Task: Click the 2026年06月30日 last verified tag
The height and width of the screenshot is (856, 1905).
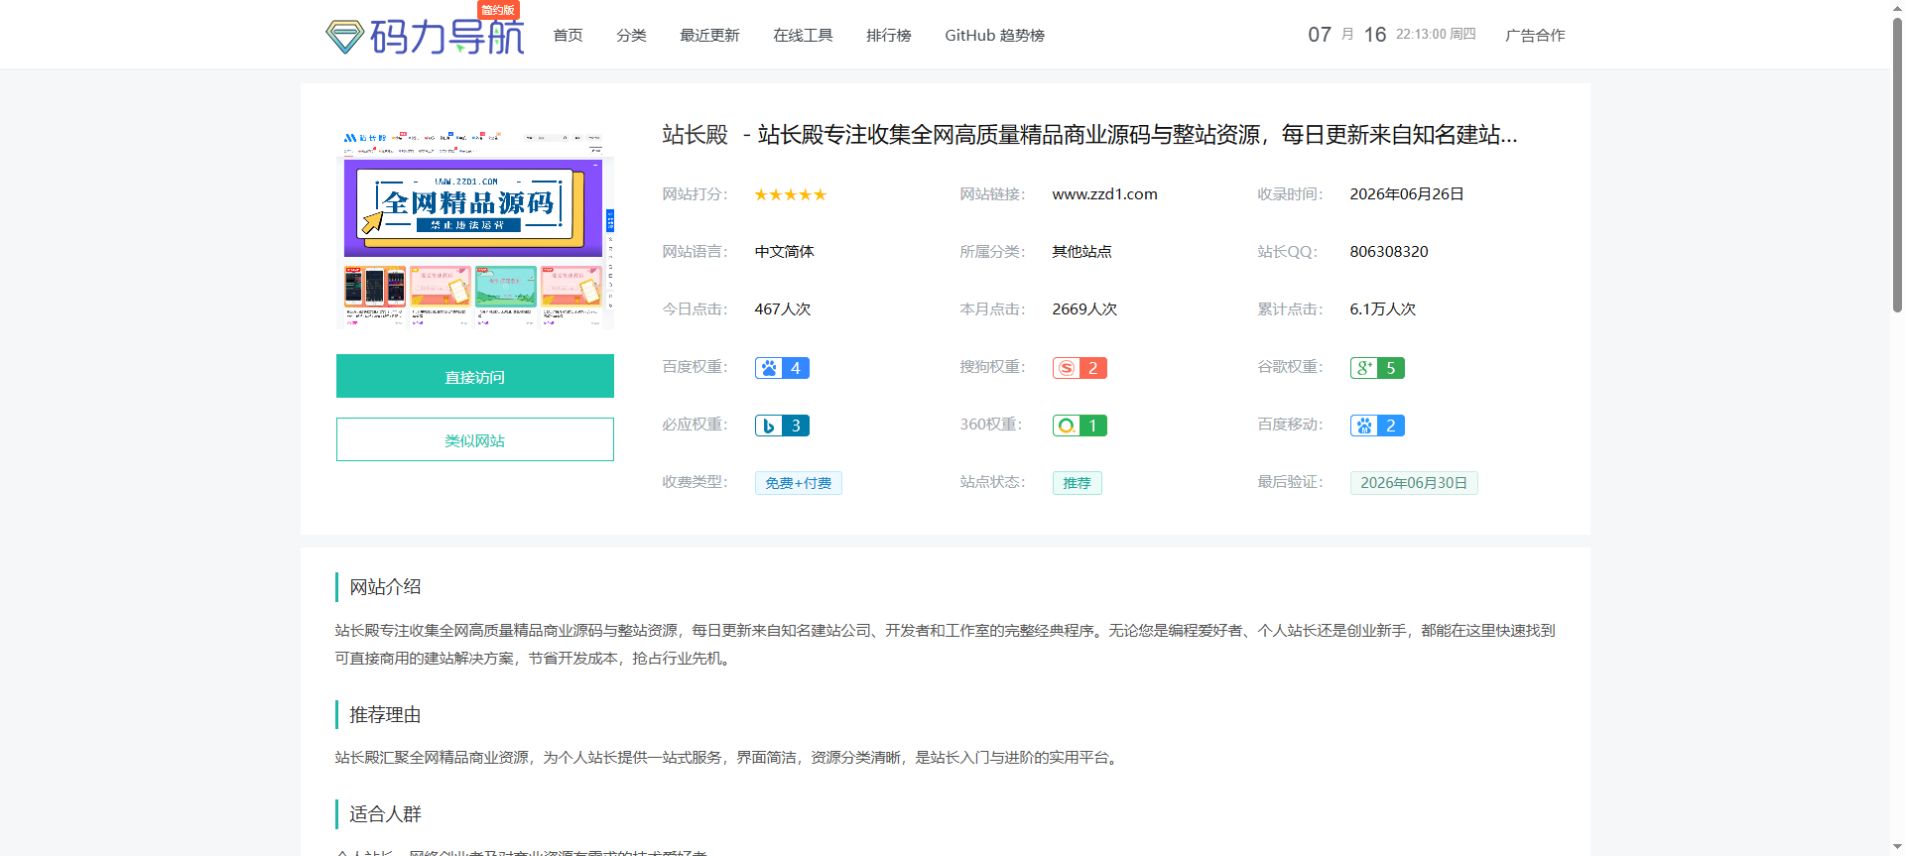Action: pyautogui.click(x=1414, y=483)
